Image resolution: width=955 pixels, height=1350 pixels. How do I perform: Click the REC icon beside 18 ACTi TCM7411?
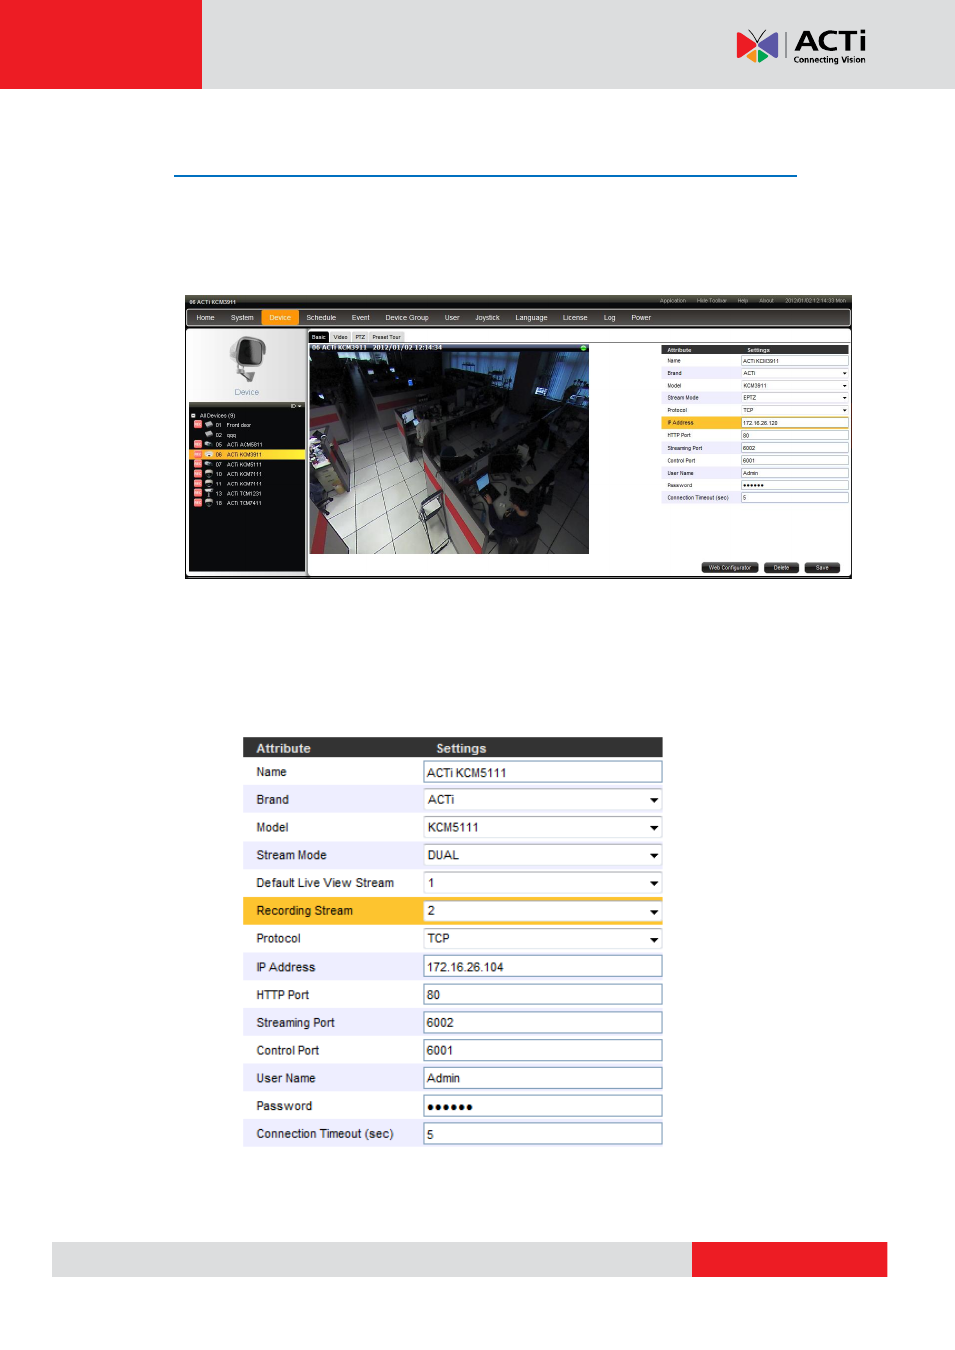[x=198, y=503]
